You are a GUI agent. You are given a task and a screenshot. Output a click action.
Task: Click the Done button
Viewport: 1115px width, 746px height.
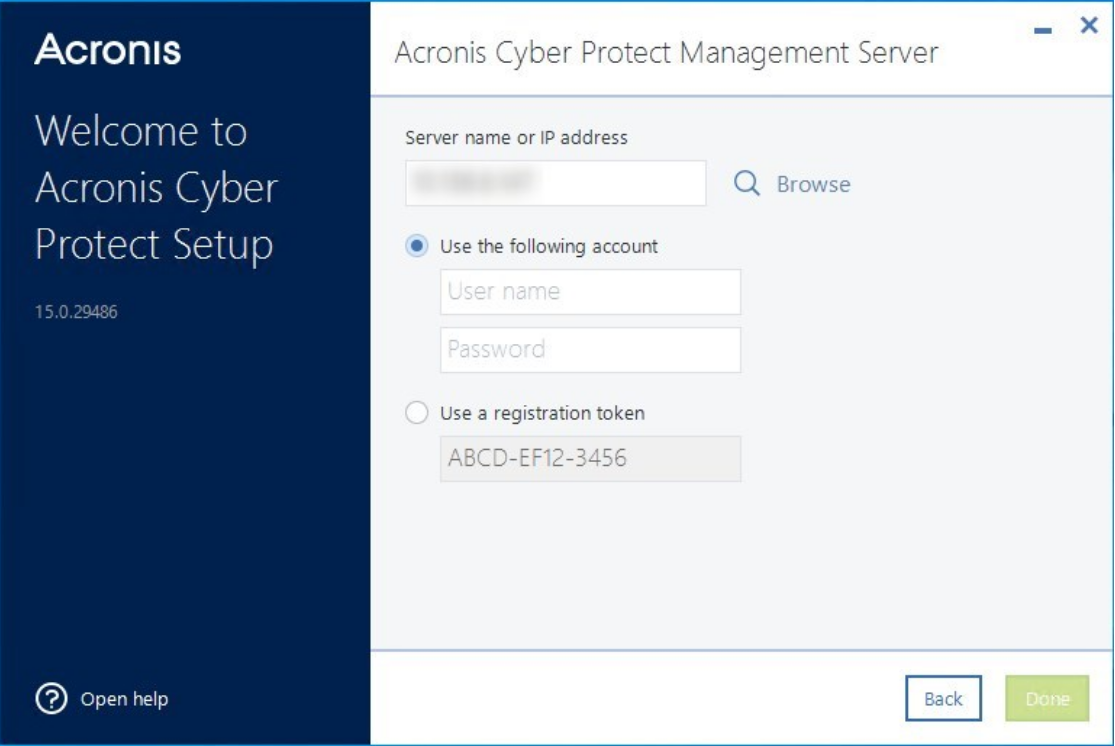(1047, 698)
